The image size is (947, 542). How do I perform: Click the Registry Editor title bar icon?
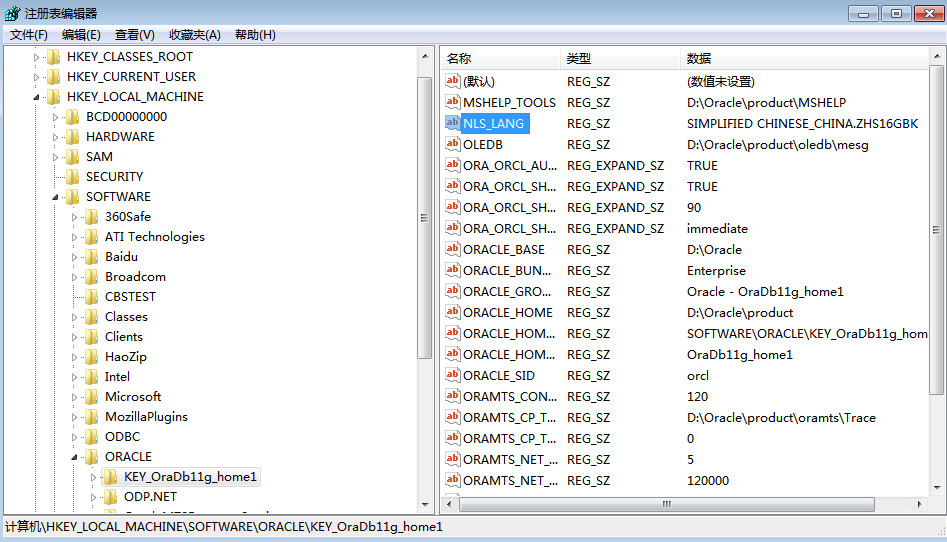(12, 13)
